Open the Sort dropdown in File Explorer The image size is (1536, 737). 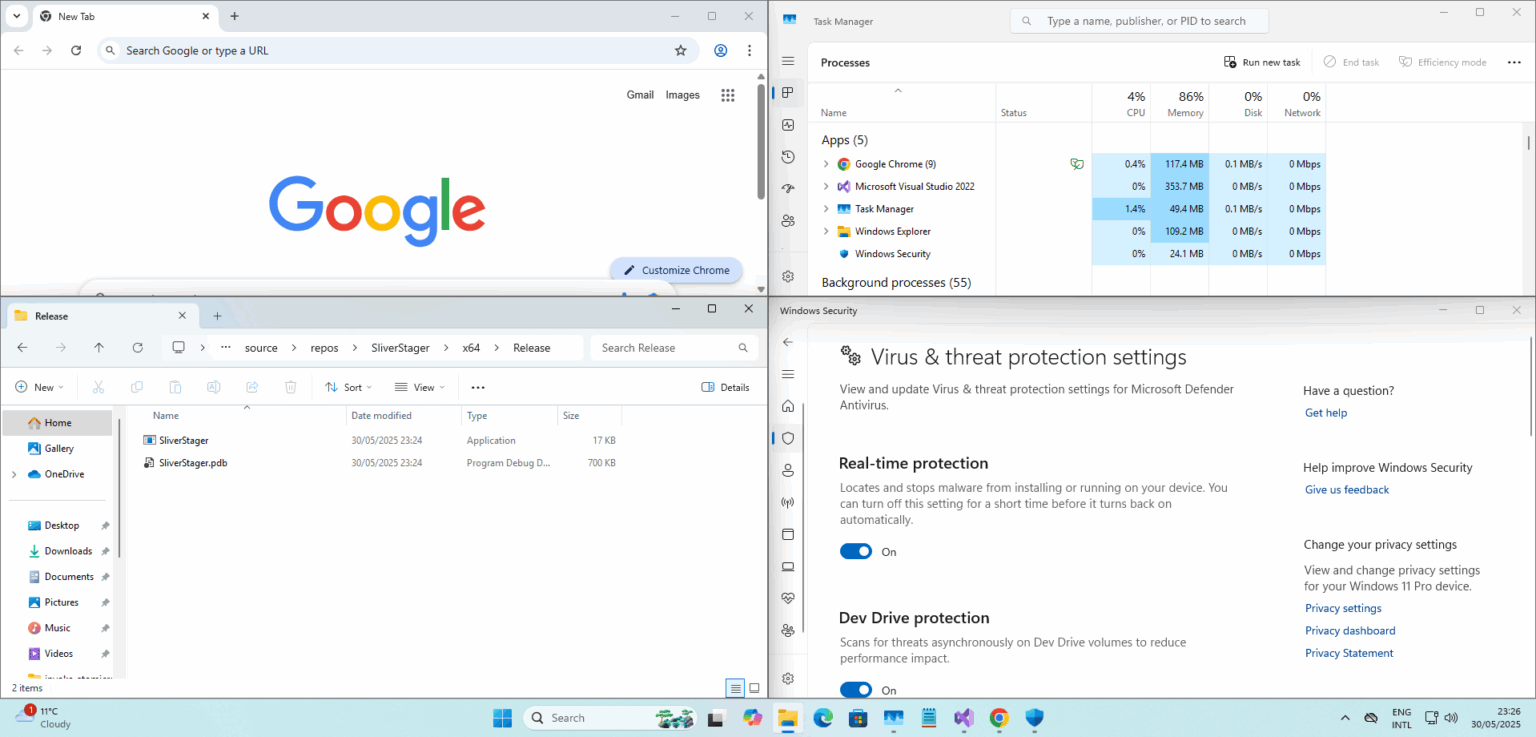coord(348,387)
